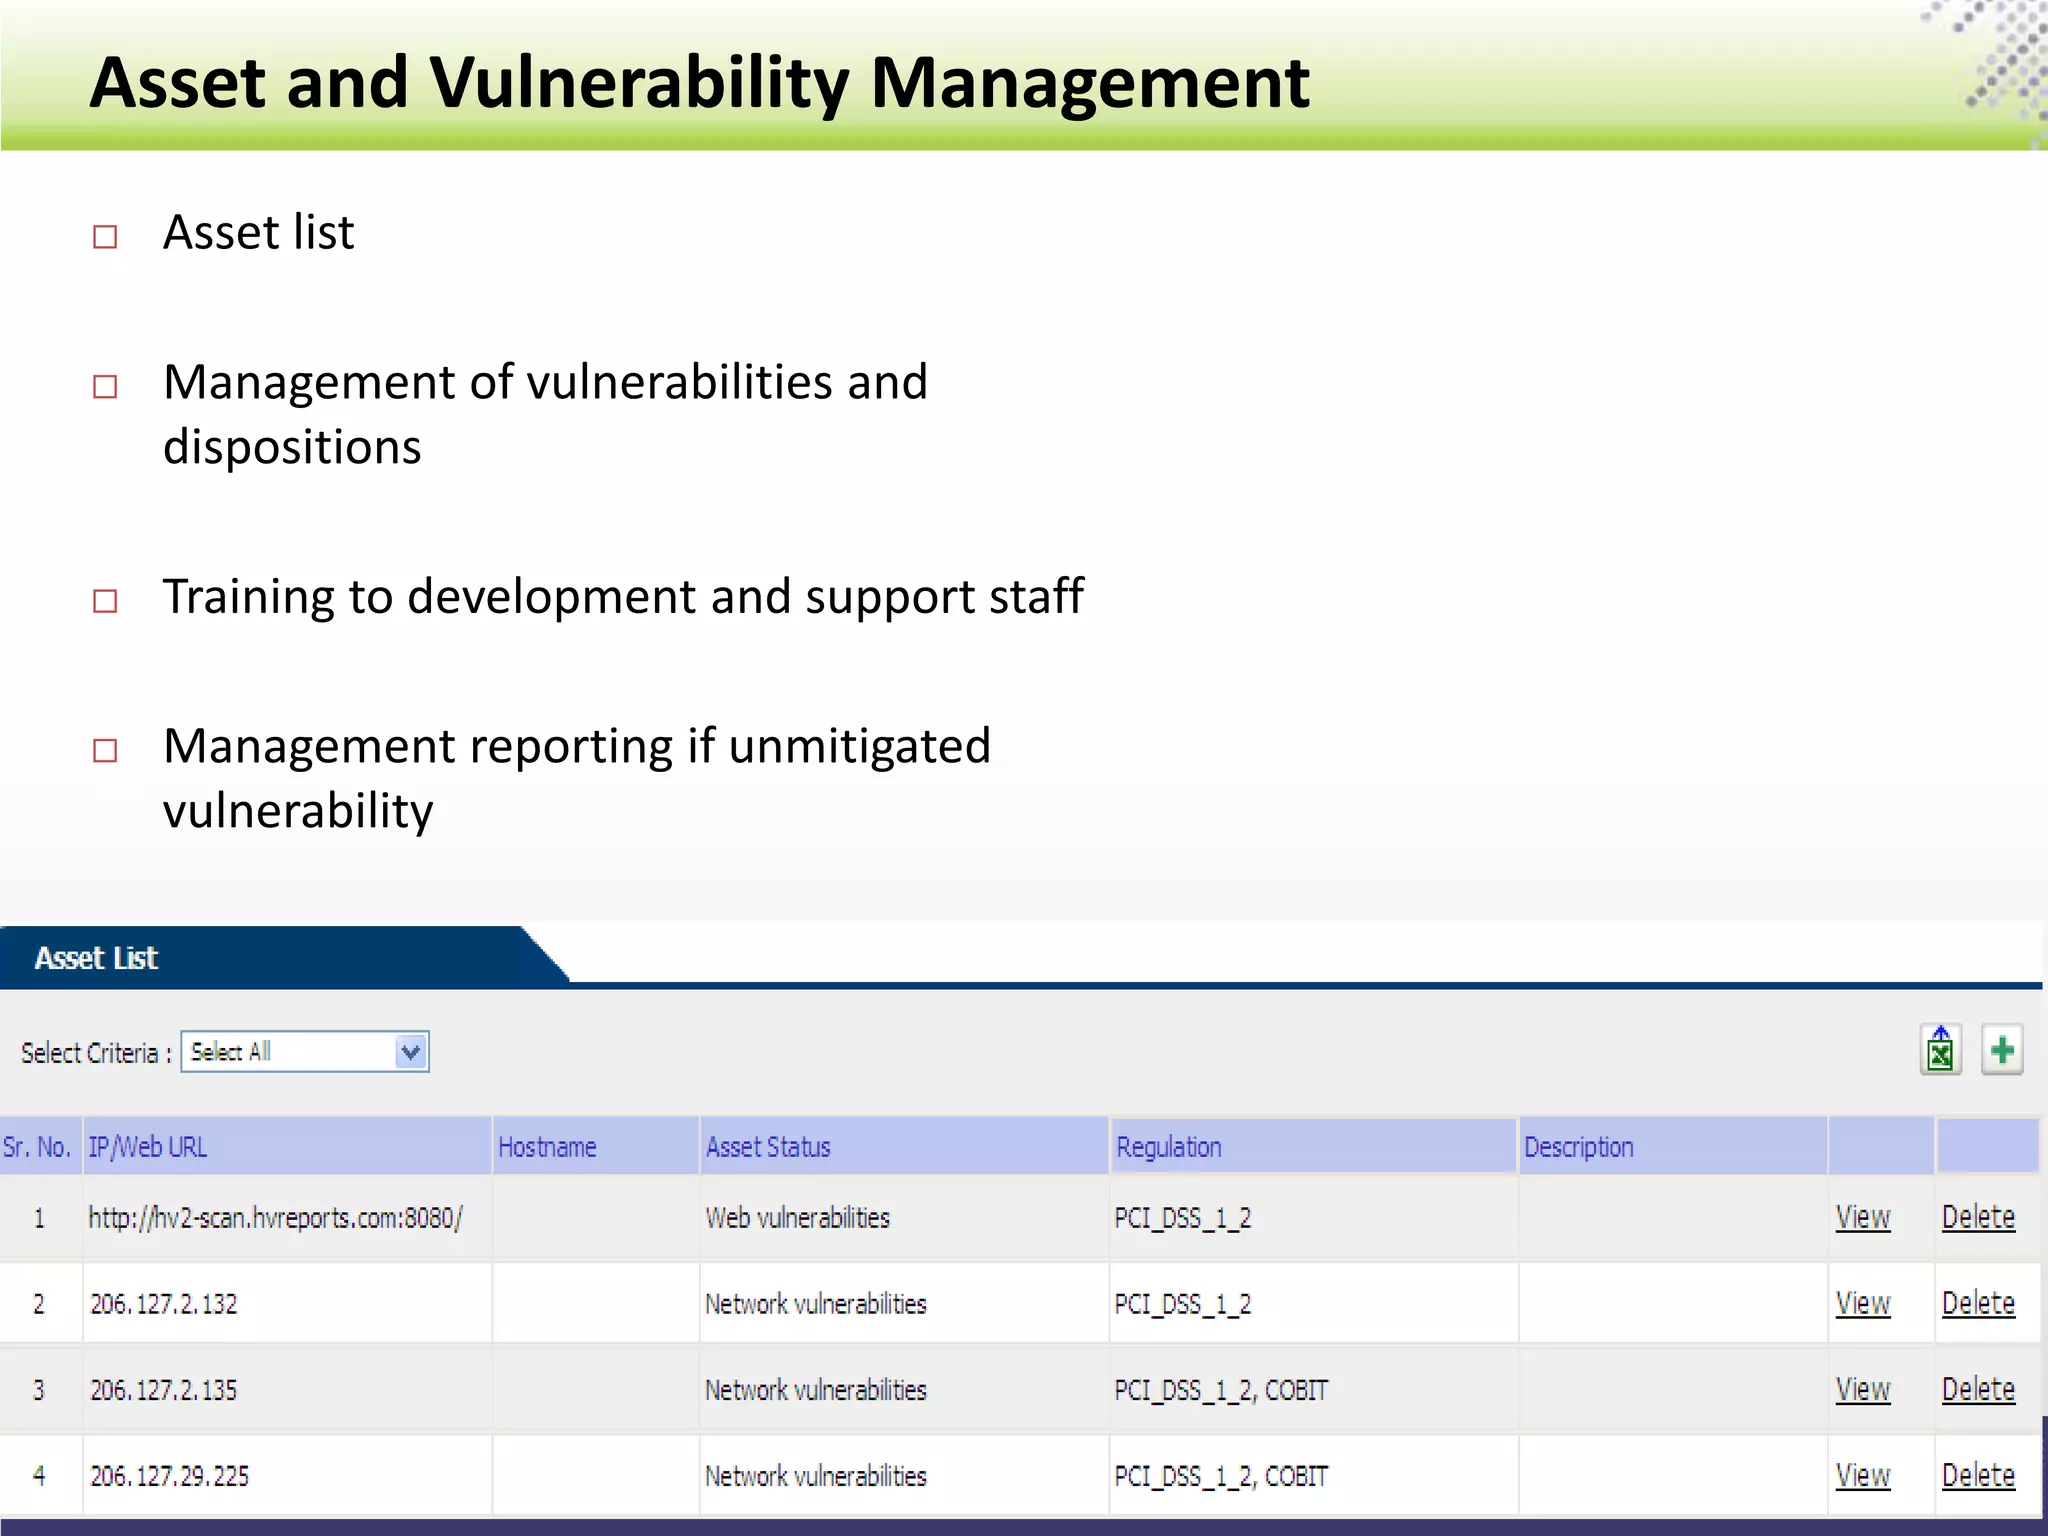This screenshot has width=2048, height=1536.
Task: Delete asset 206.127.2.135
Action: 1978,1389
